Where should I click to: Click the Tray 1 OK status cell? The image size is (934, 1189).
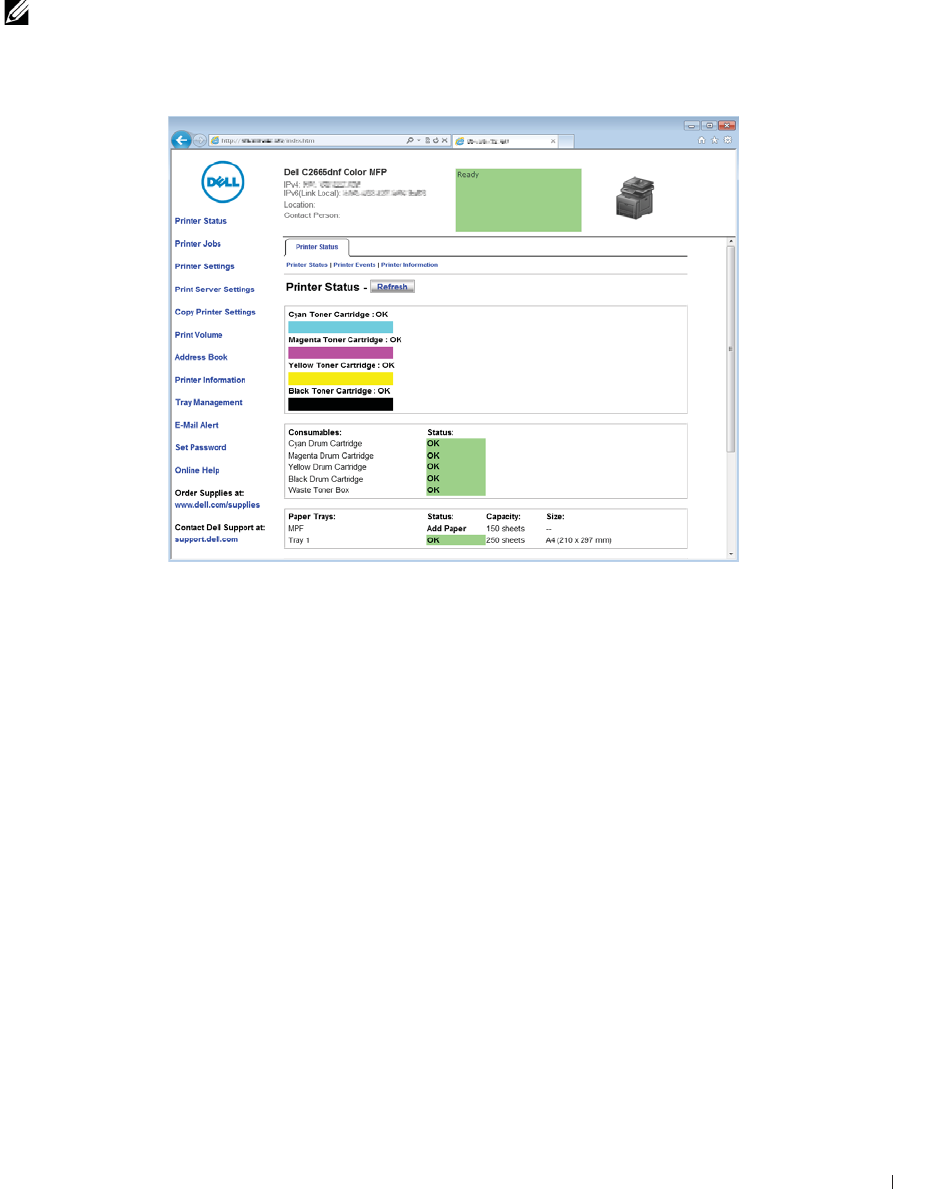pos(456,540)
